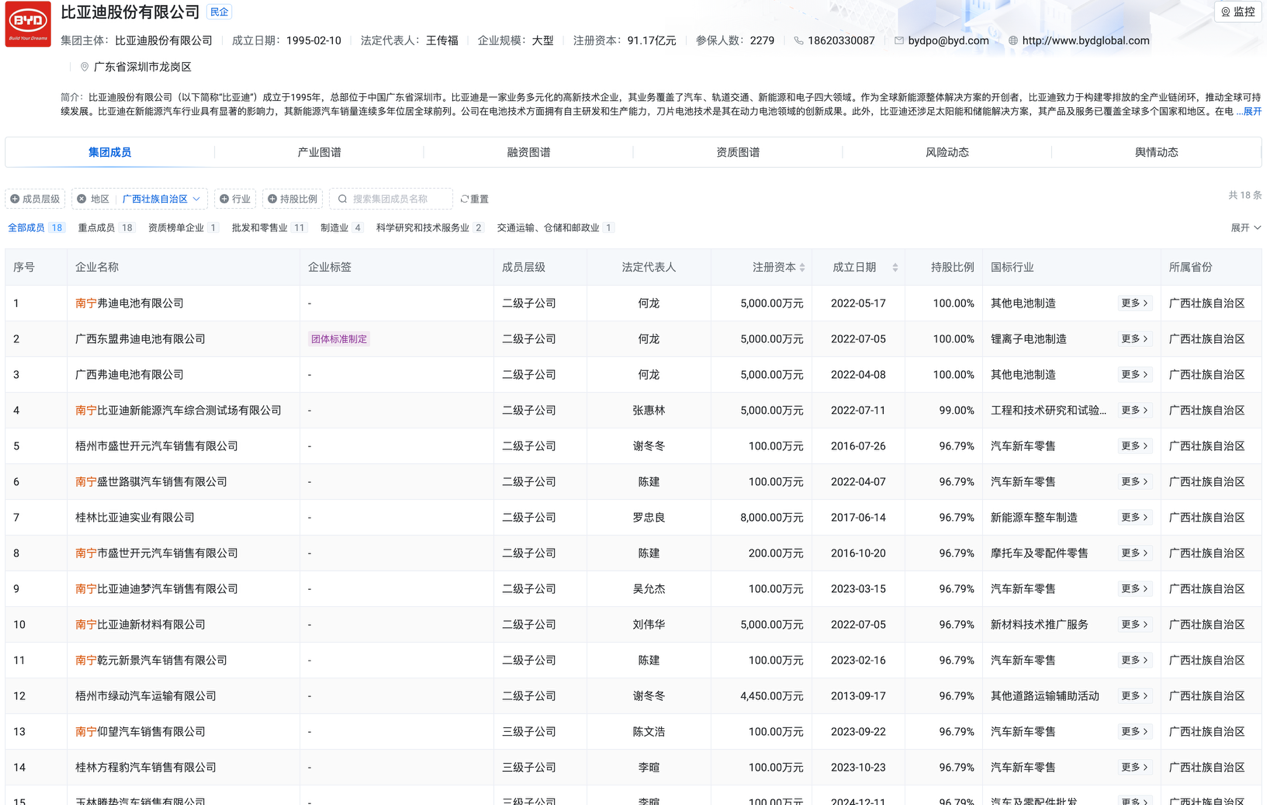Open 梧州市绿动汽车运输有限公司 company link
This screenshot has height=805, width=1268.
click(x=146, y=696)
